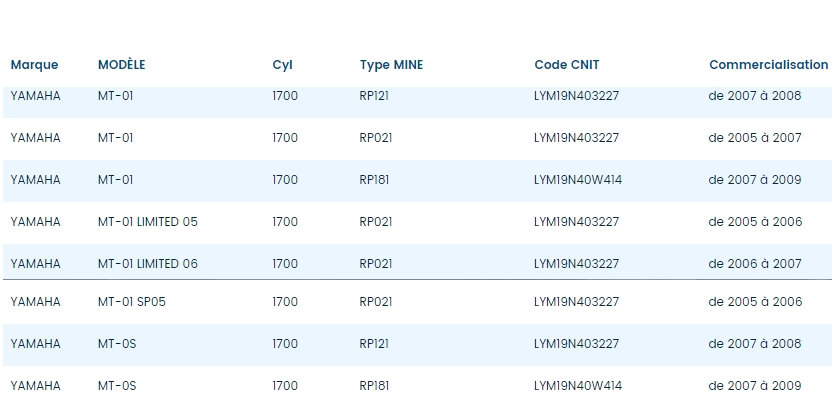Viewport: 832px width, 400px height.
Task: Click the Commercialisation column header
Action: click(768, 65)
